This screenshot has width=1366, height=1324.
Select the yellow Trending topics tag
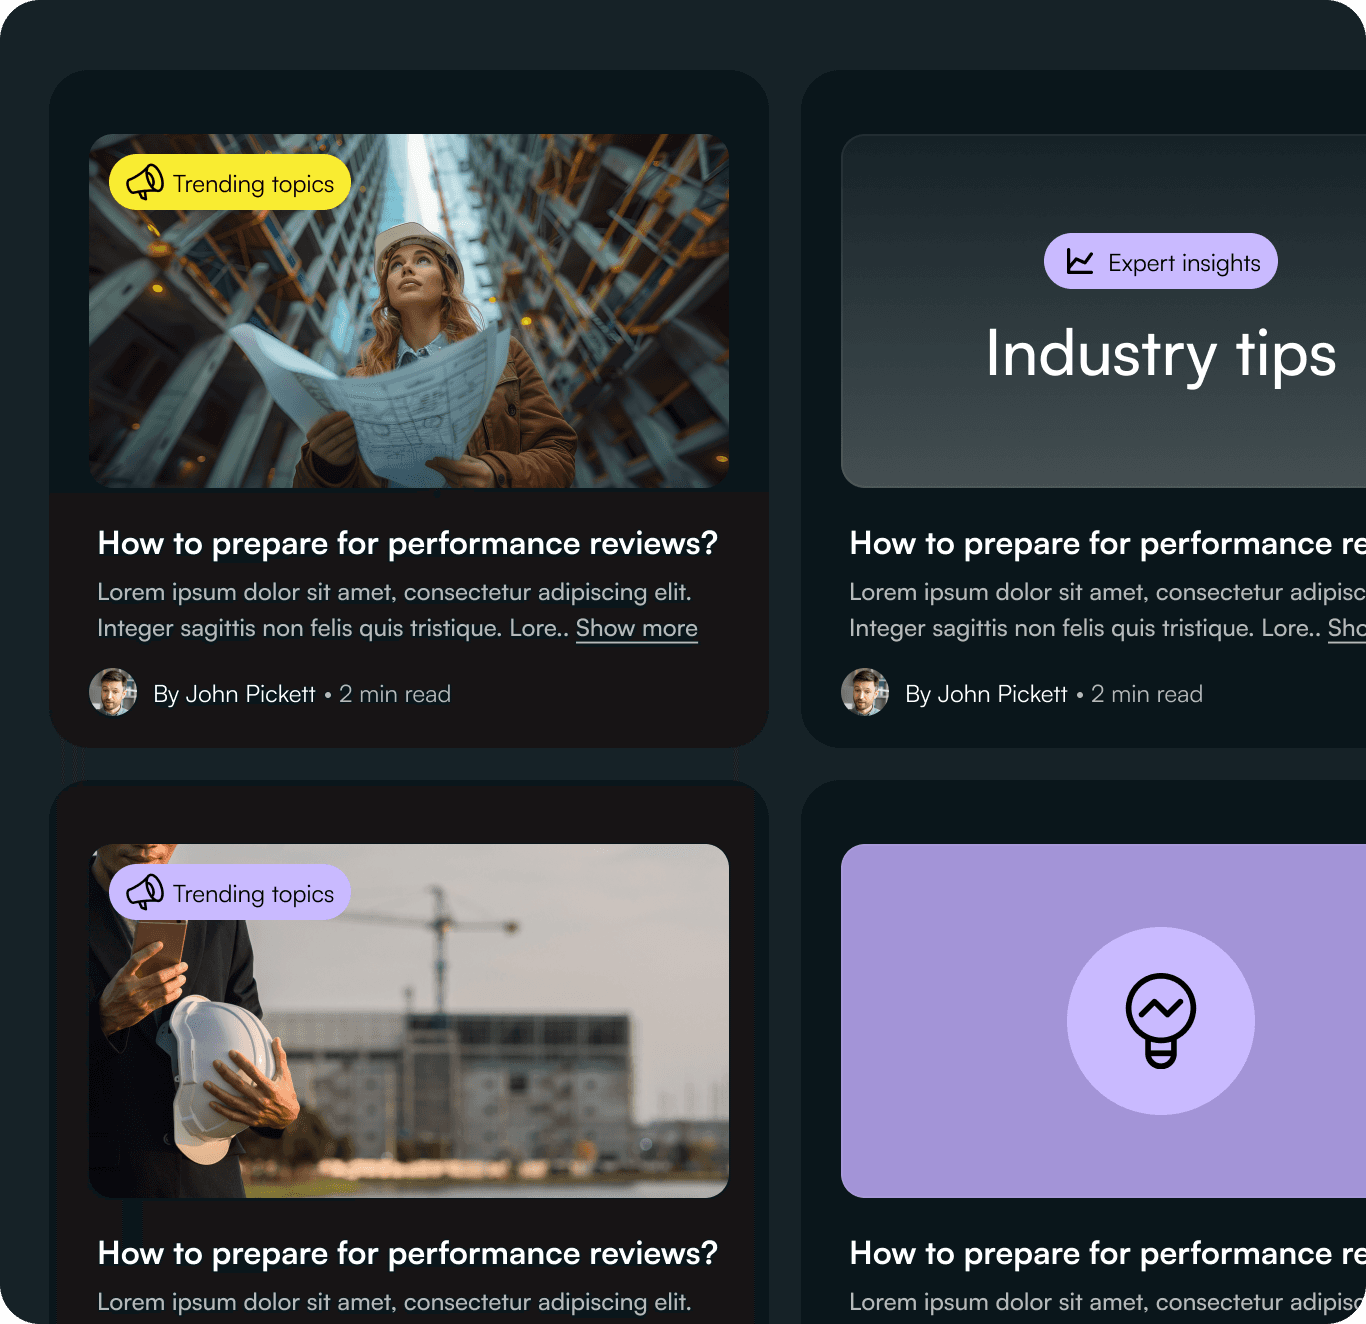[x=230, y=182]
